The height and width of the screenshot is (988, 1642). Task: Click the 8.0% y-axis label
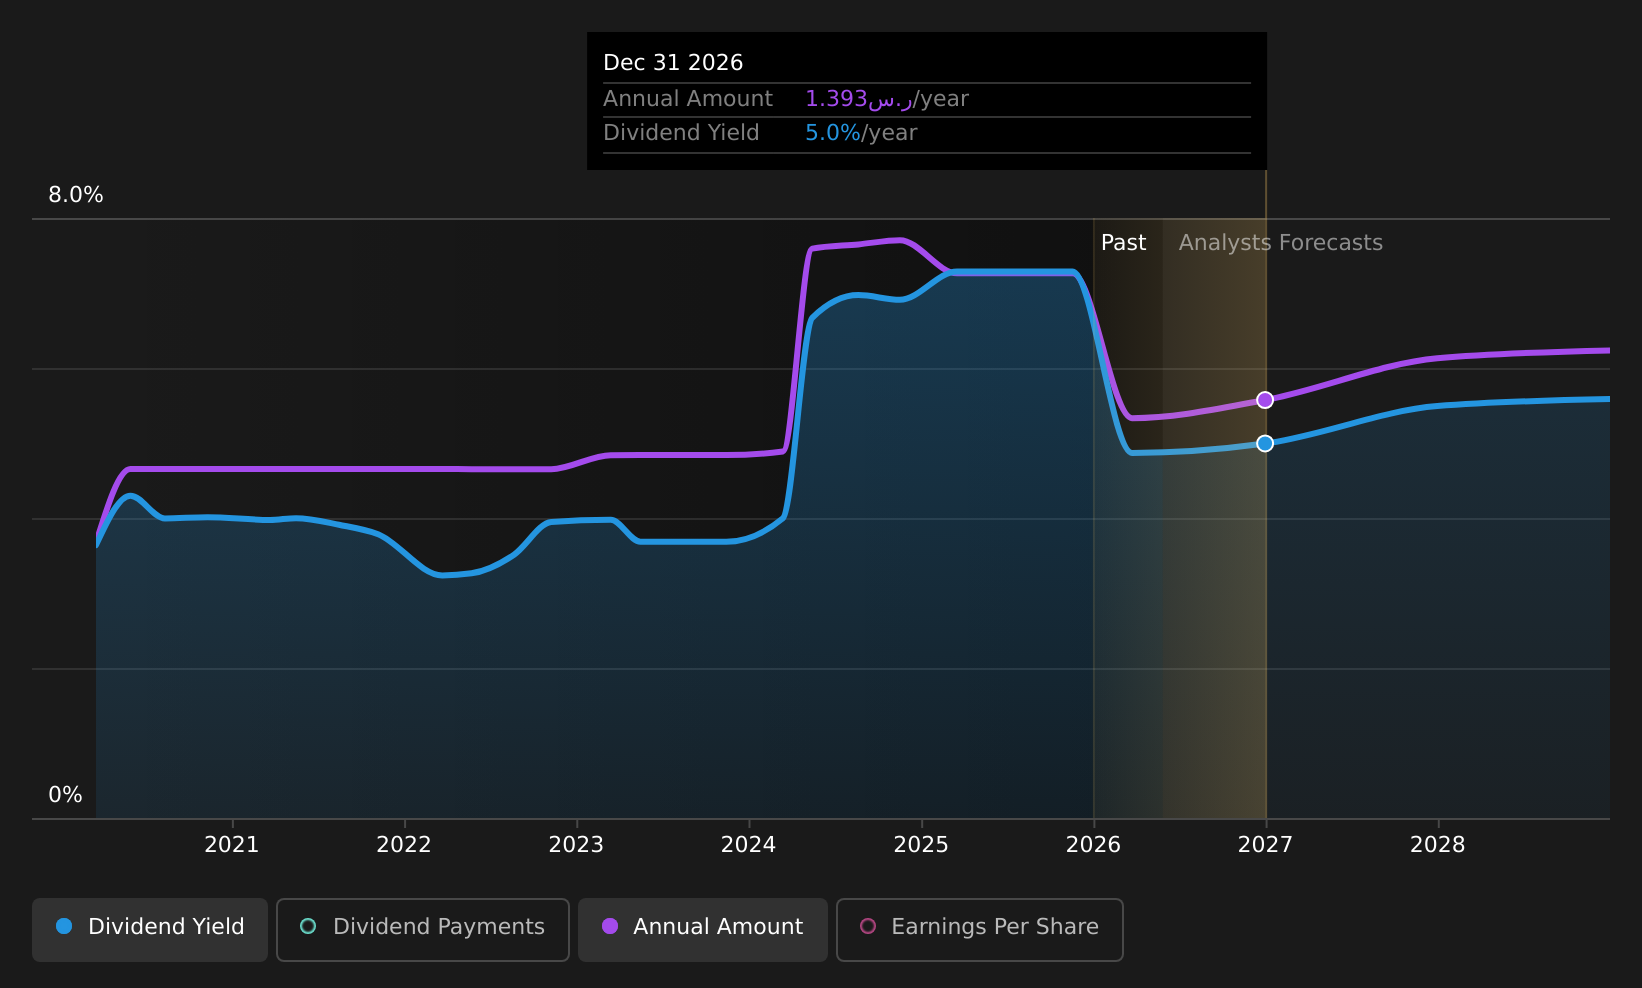pos(76,195)
